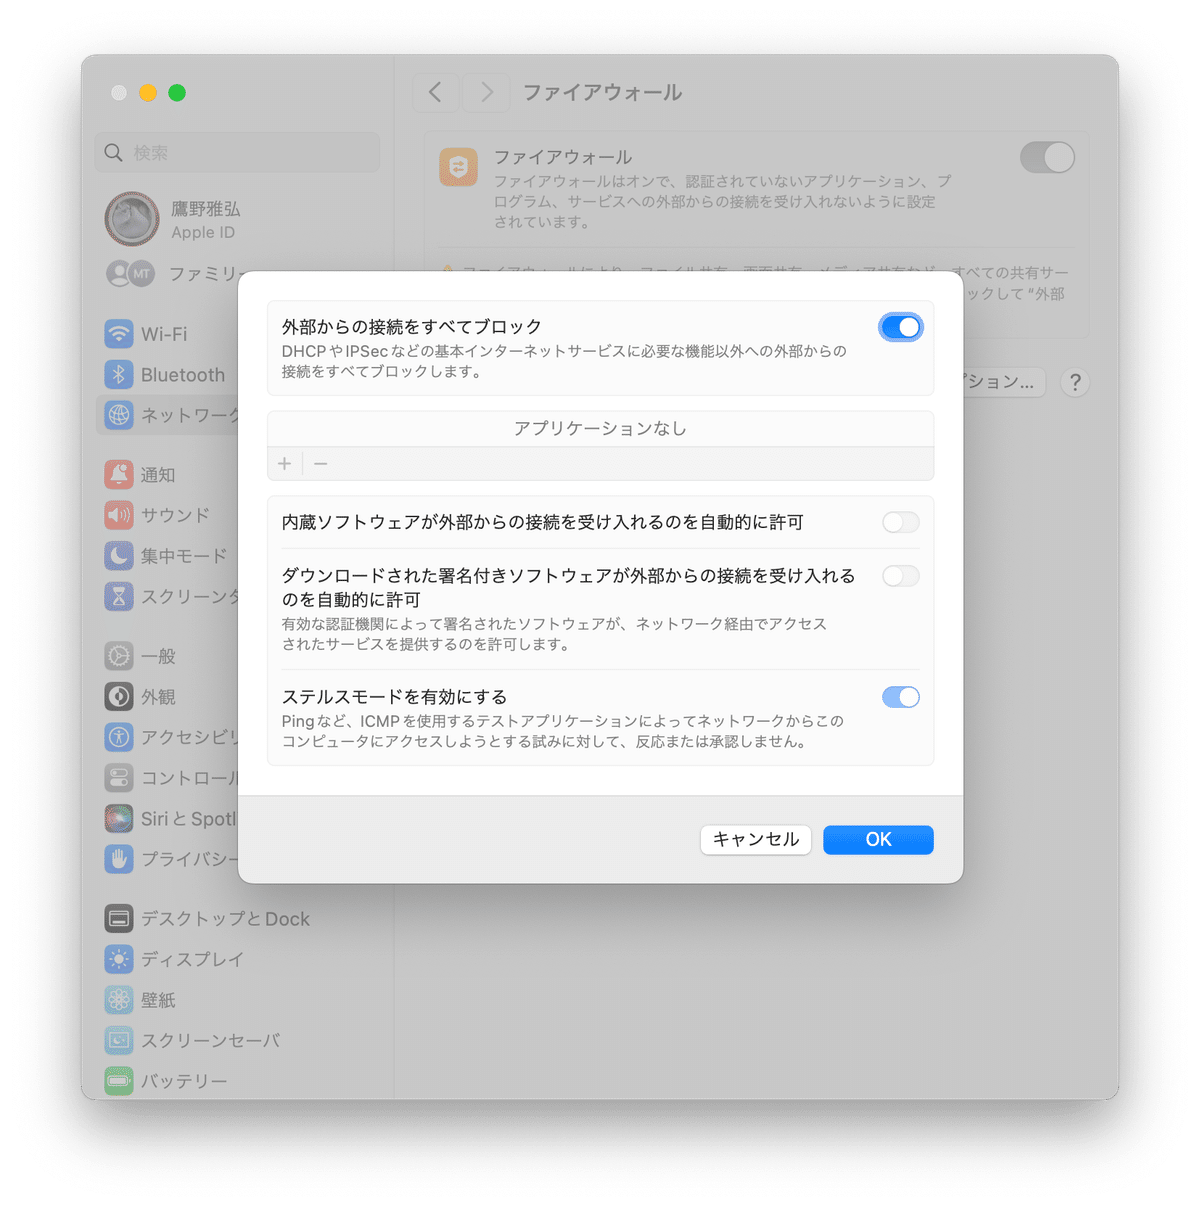Open the スクリーンタイム settings
This screenshot has width=1200, height=1207.
click(x=119, y=596)
